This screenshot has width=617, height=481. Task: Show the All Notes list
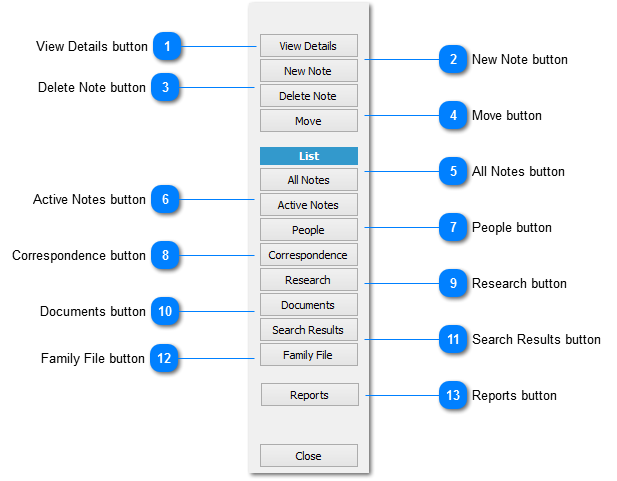click(x=308, y=180)
